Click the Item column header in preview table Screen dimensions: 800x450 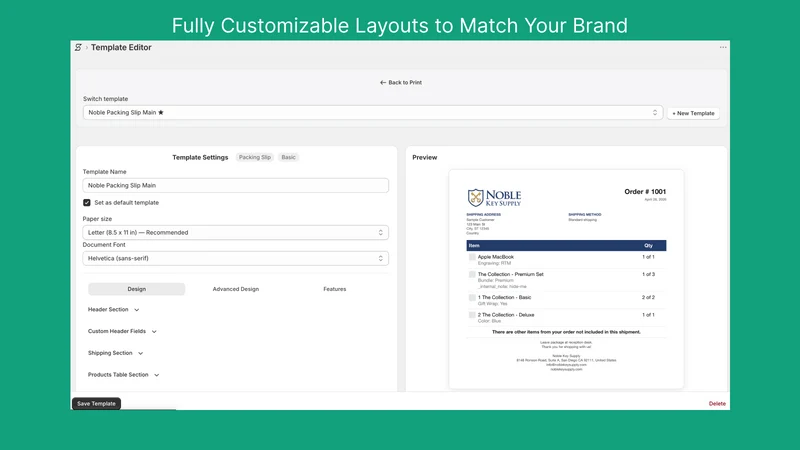pyautogui.click(x=474, y=245)
